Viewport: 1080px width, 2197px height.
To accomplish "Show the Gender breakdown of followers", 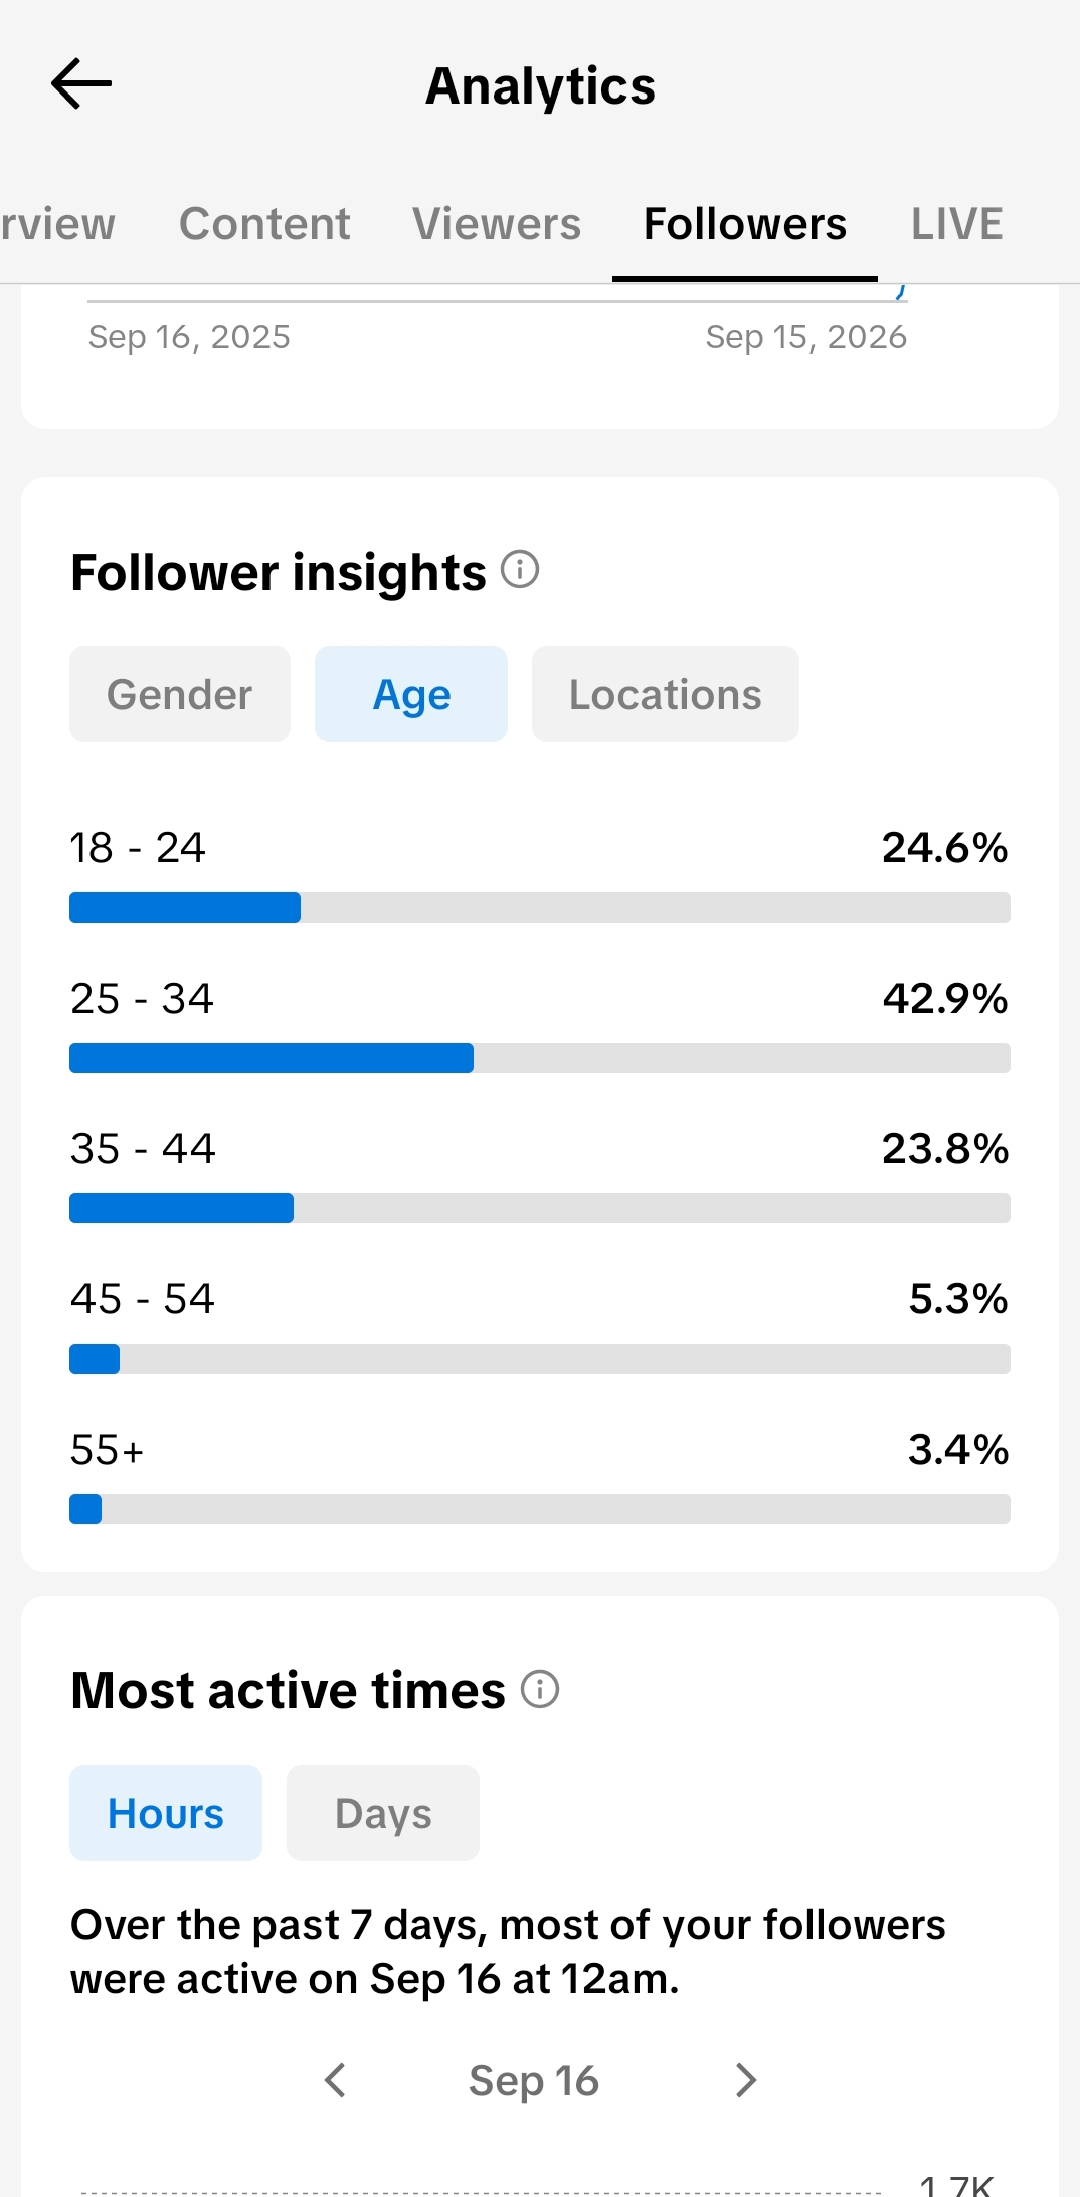I will click(180, 694).
